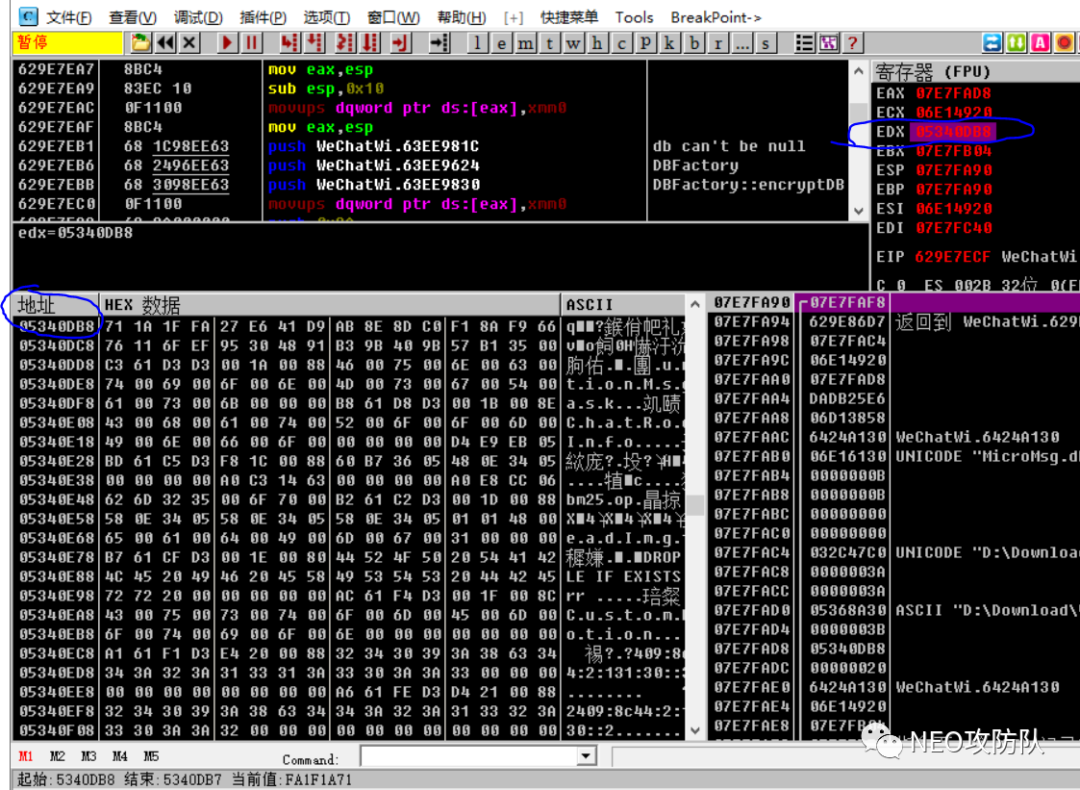Screen dimensions: 1080x790
Task: Click the pink A icon on toolbar
Action: tap(1040, 43)
